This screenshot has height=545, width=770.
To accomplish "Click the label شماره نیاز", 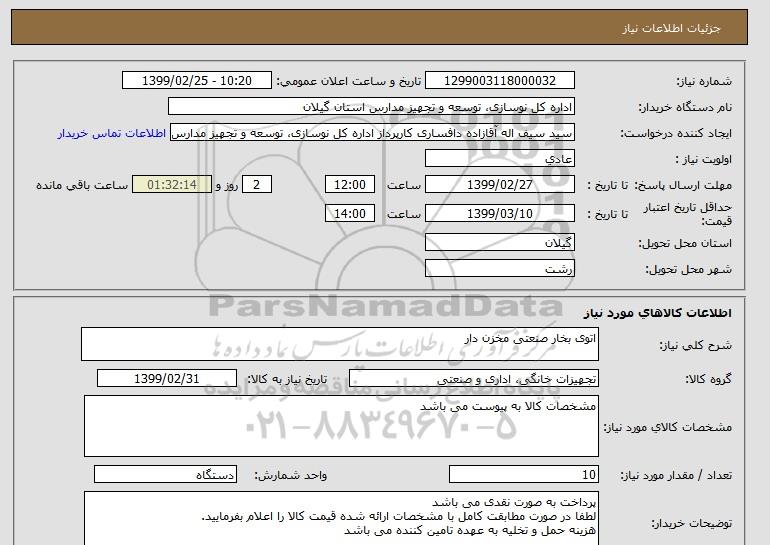I will [704, 81].
